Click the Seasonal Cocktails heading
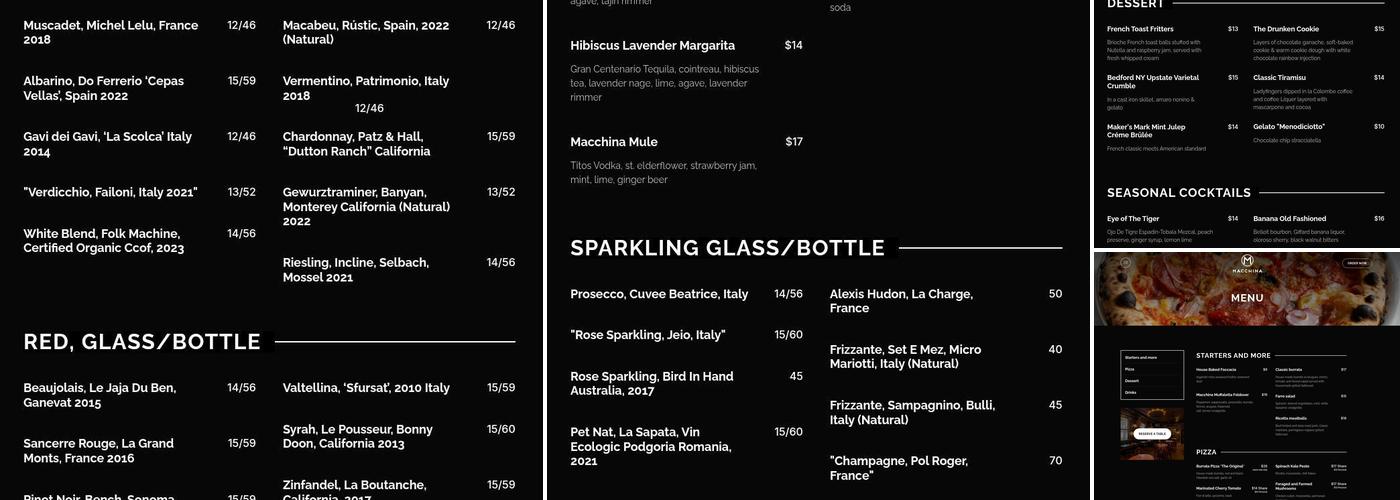Image resolution: width=1400 pixels, height=500 pixels. 1178,192
